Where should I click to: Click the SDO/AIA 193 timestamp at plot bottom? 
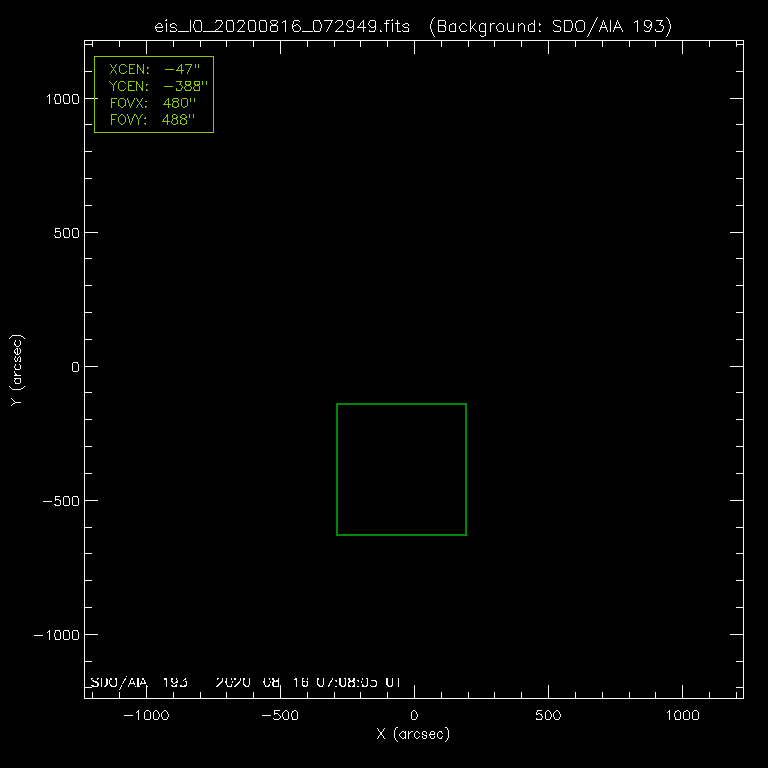coord(245,682)
